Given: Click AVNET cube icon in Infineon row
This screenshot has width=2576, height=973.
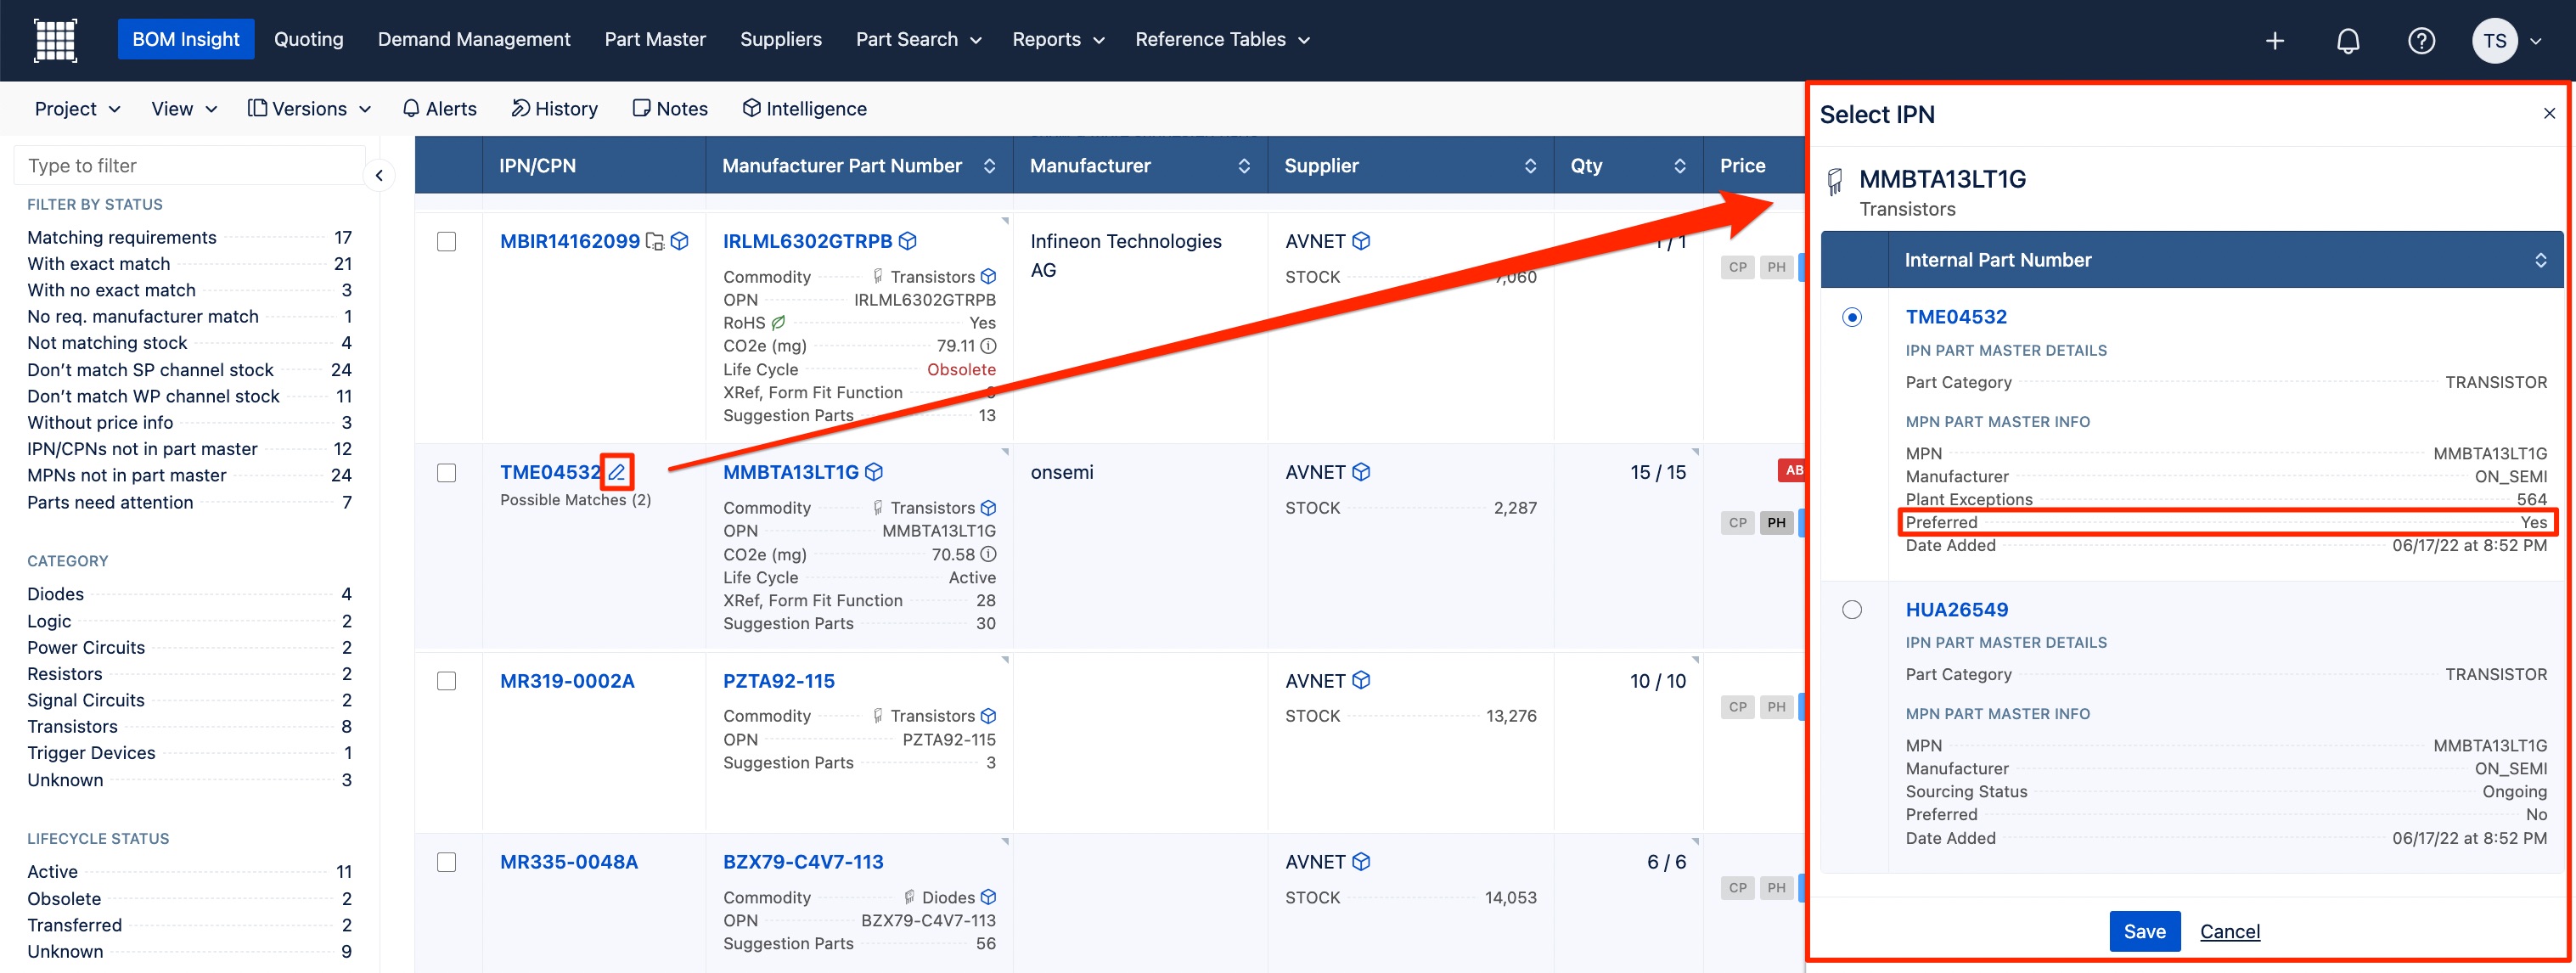Looking at the screenshot, I should [x=1361, y=241].
